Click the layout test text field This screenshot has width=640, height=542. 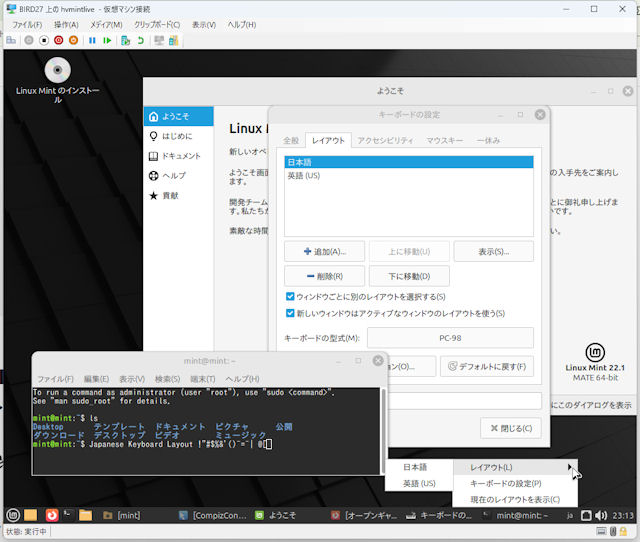(464, 401)
